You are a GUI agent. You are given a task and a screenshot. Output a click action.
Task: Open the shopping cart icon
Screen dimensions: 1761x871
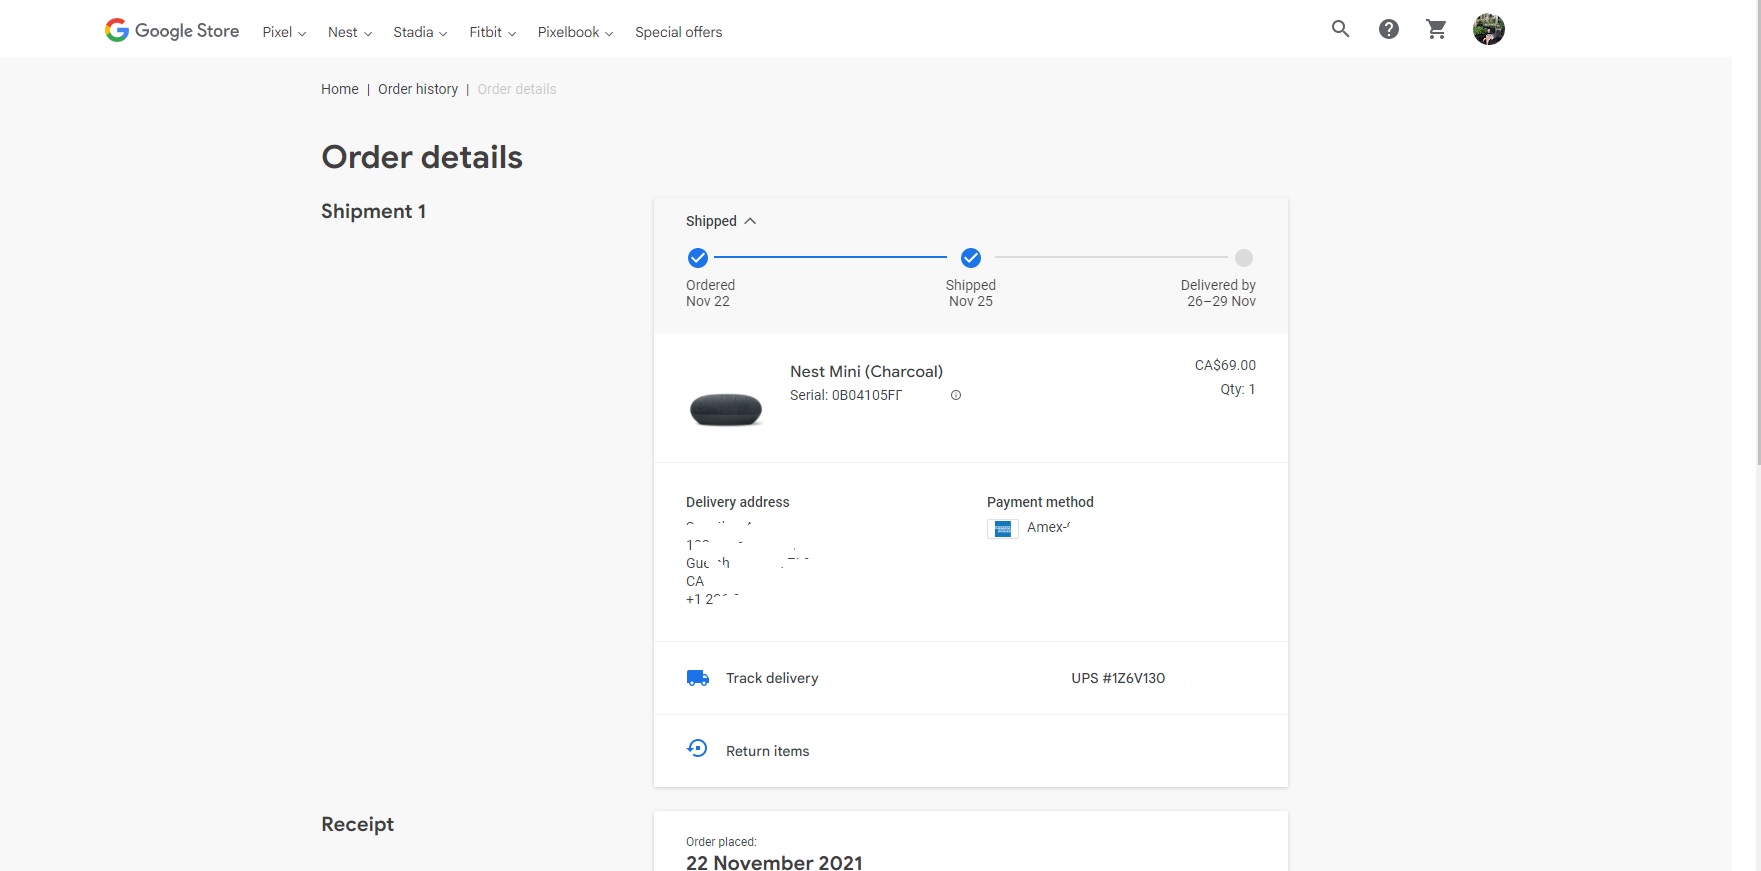click(1437, 29)
